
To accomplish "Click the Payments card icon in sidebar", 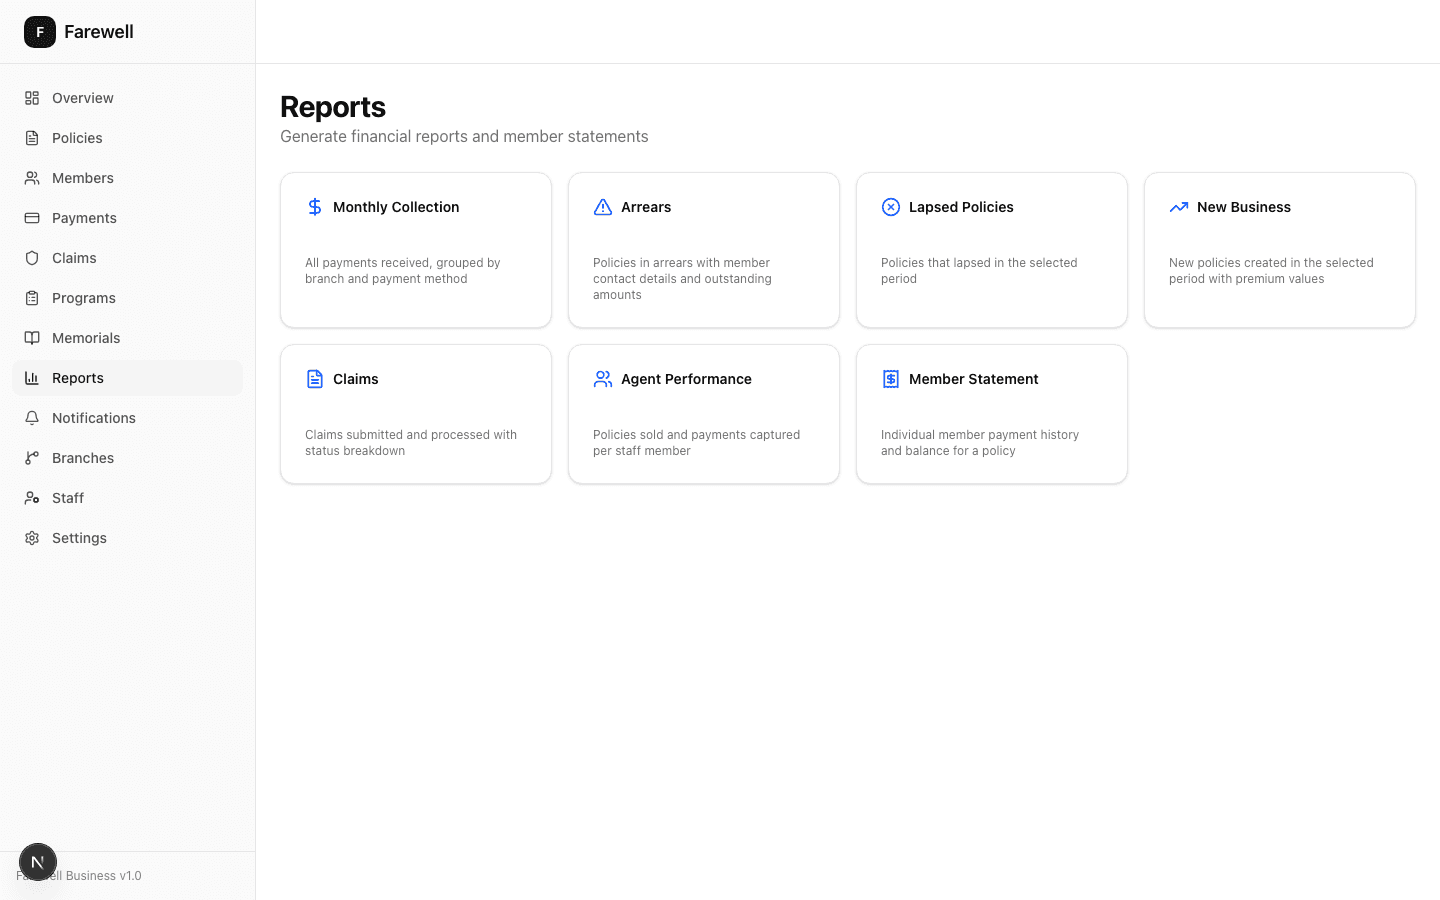I will click(31, 217).
